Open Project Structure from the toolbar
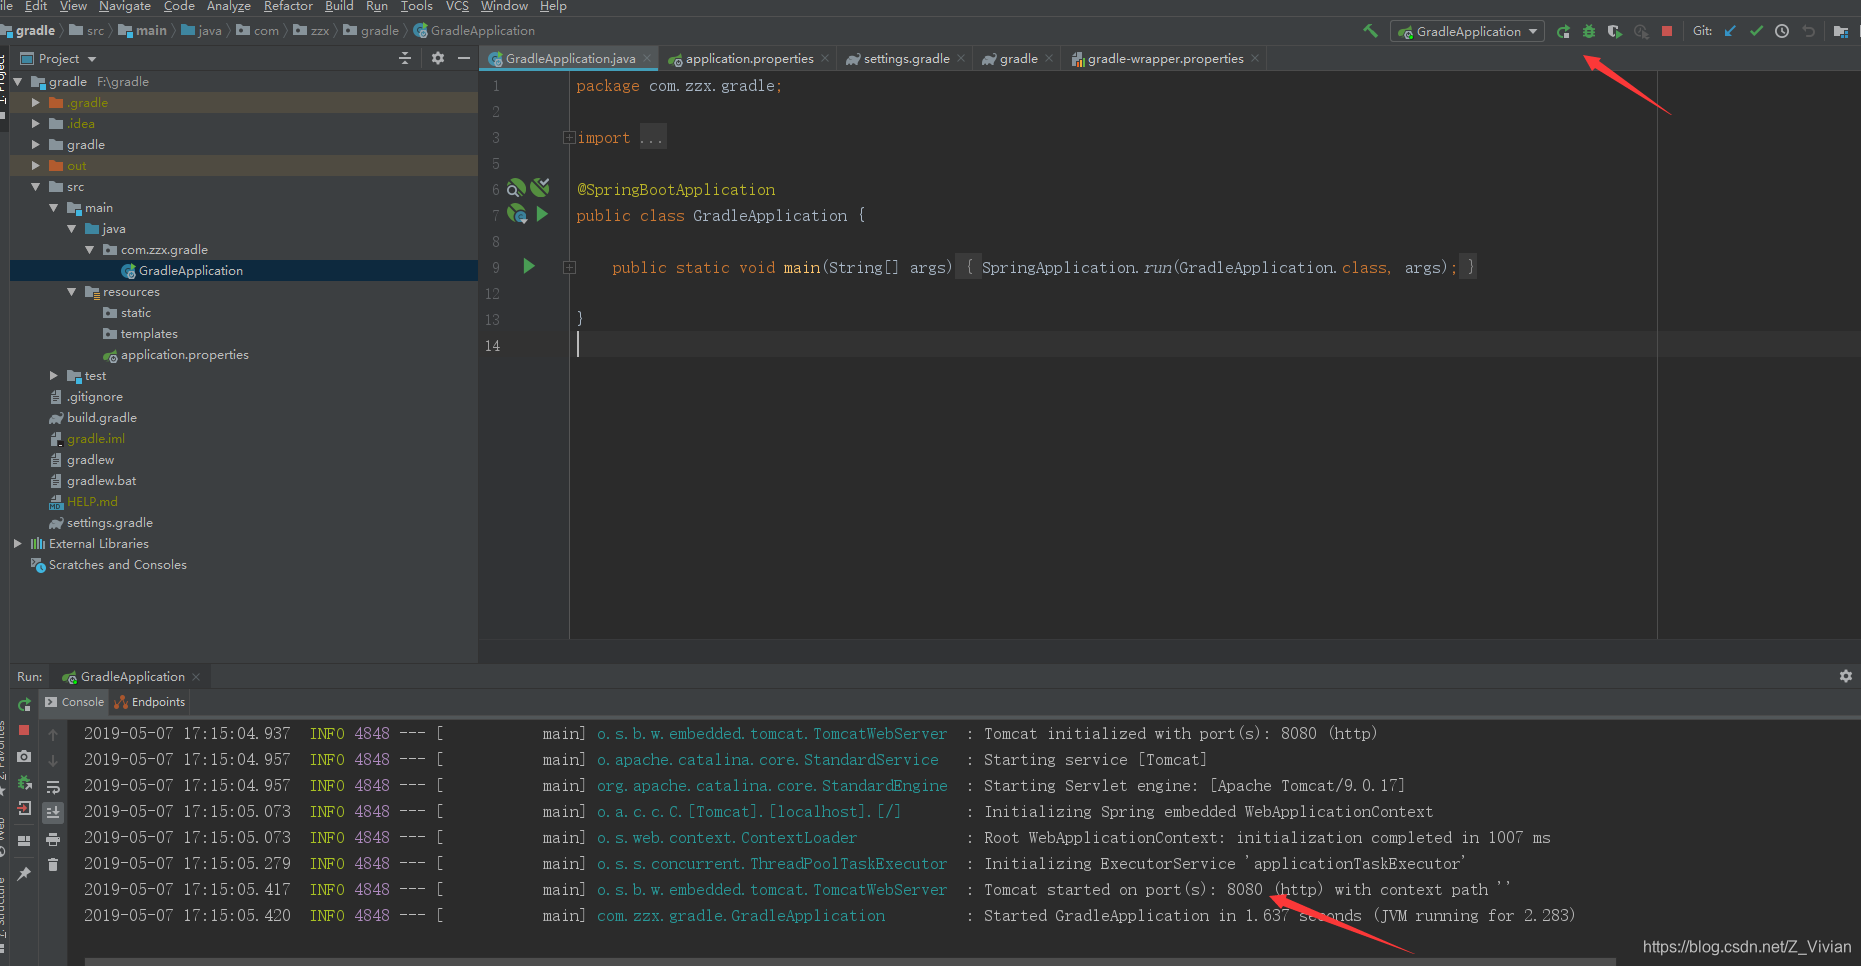This screenshot has height=966, width=1861. tap(1840, 31)
